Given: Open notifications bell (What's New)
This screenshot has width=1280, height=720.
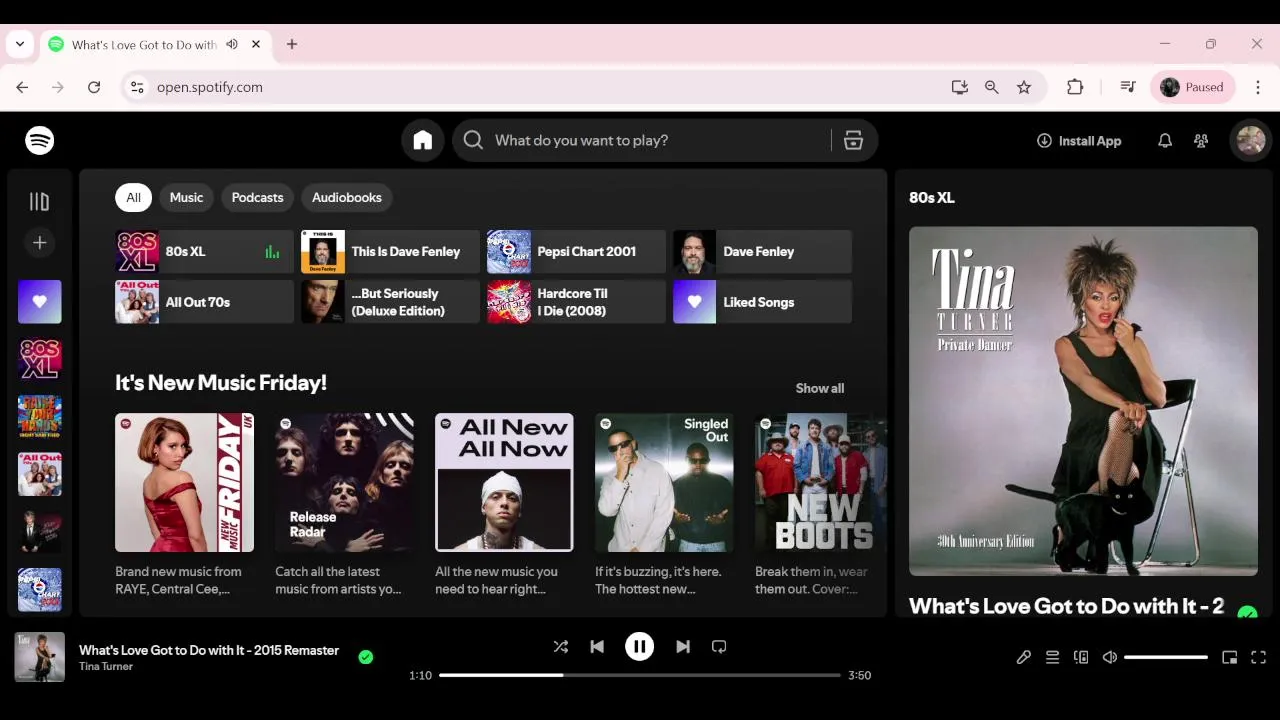Looking at the screenshot, I should (x=1165, y=141).
